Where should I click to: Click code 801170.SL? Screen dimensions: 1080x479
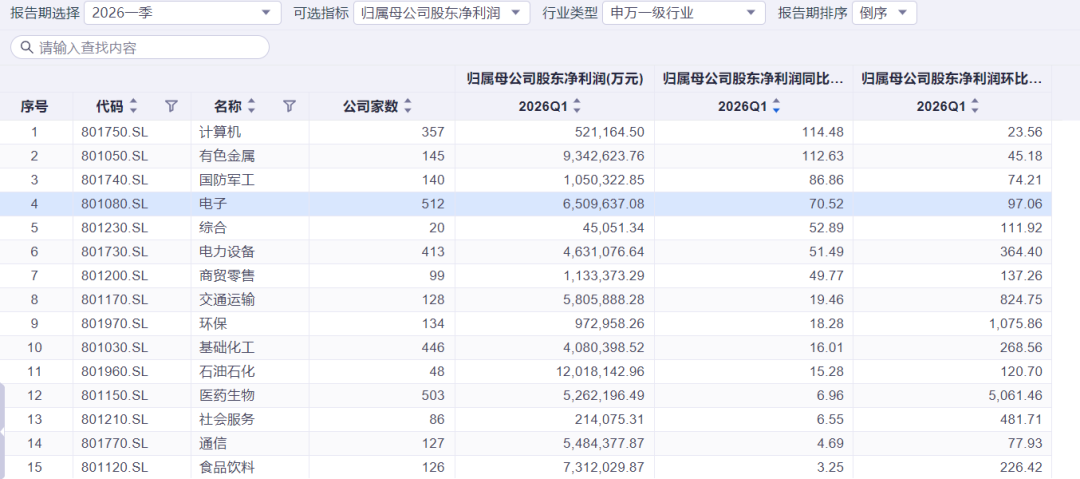coord(114,300)
